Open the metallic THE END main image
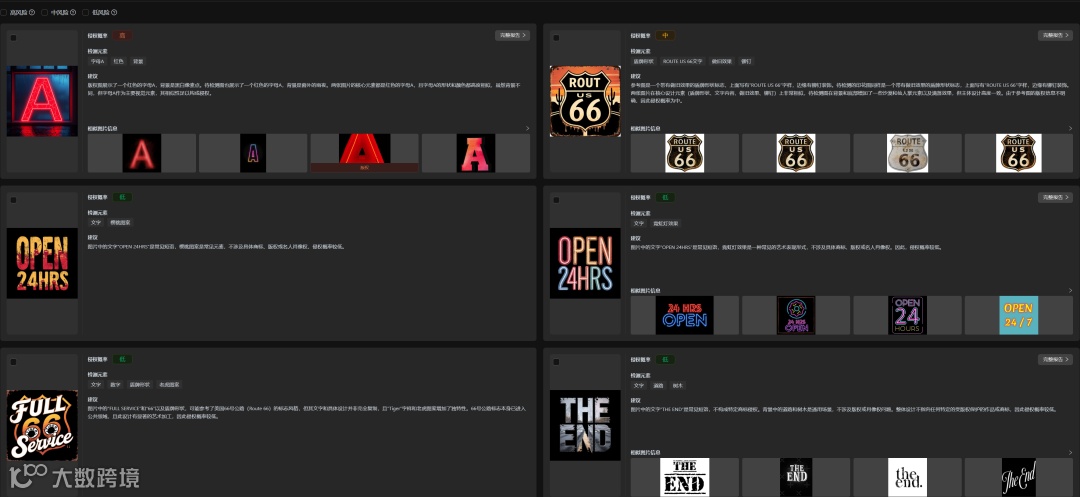The width and height of the screenshot is (1080, 497). pos(585,425)
